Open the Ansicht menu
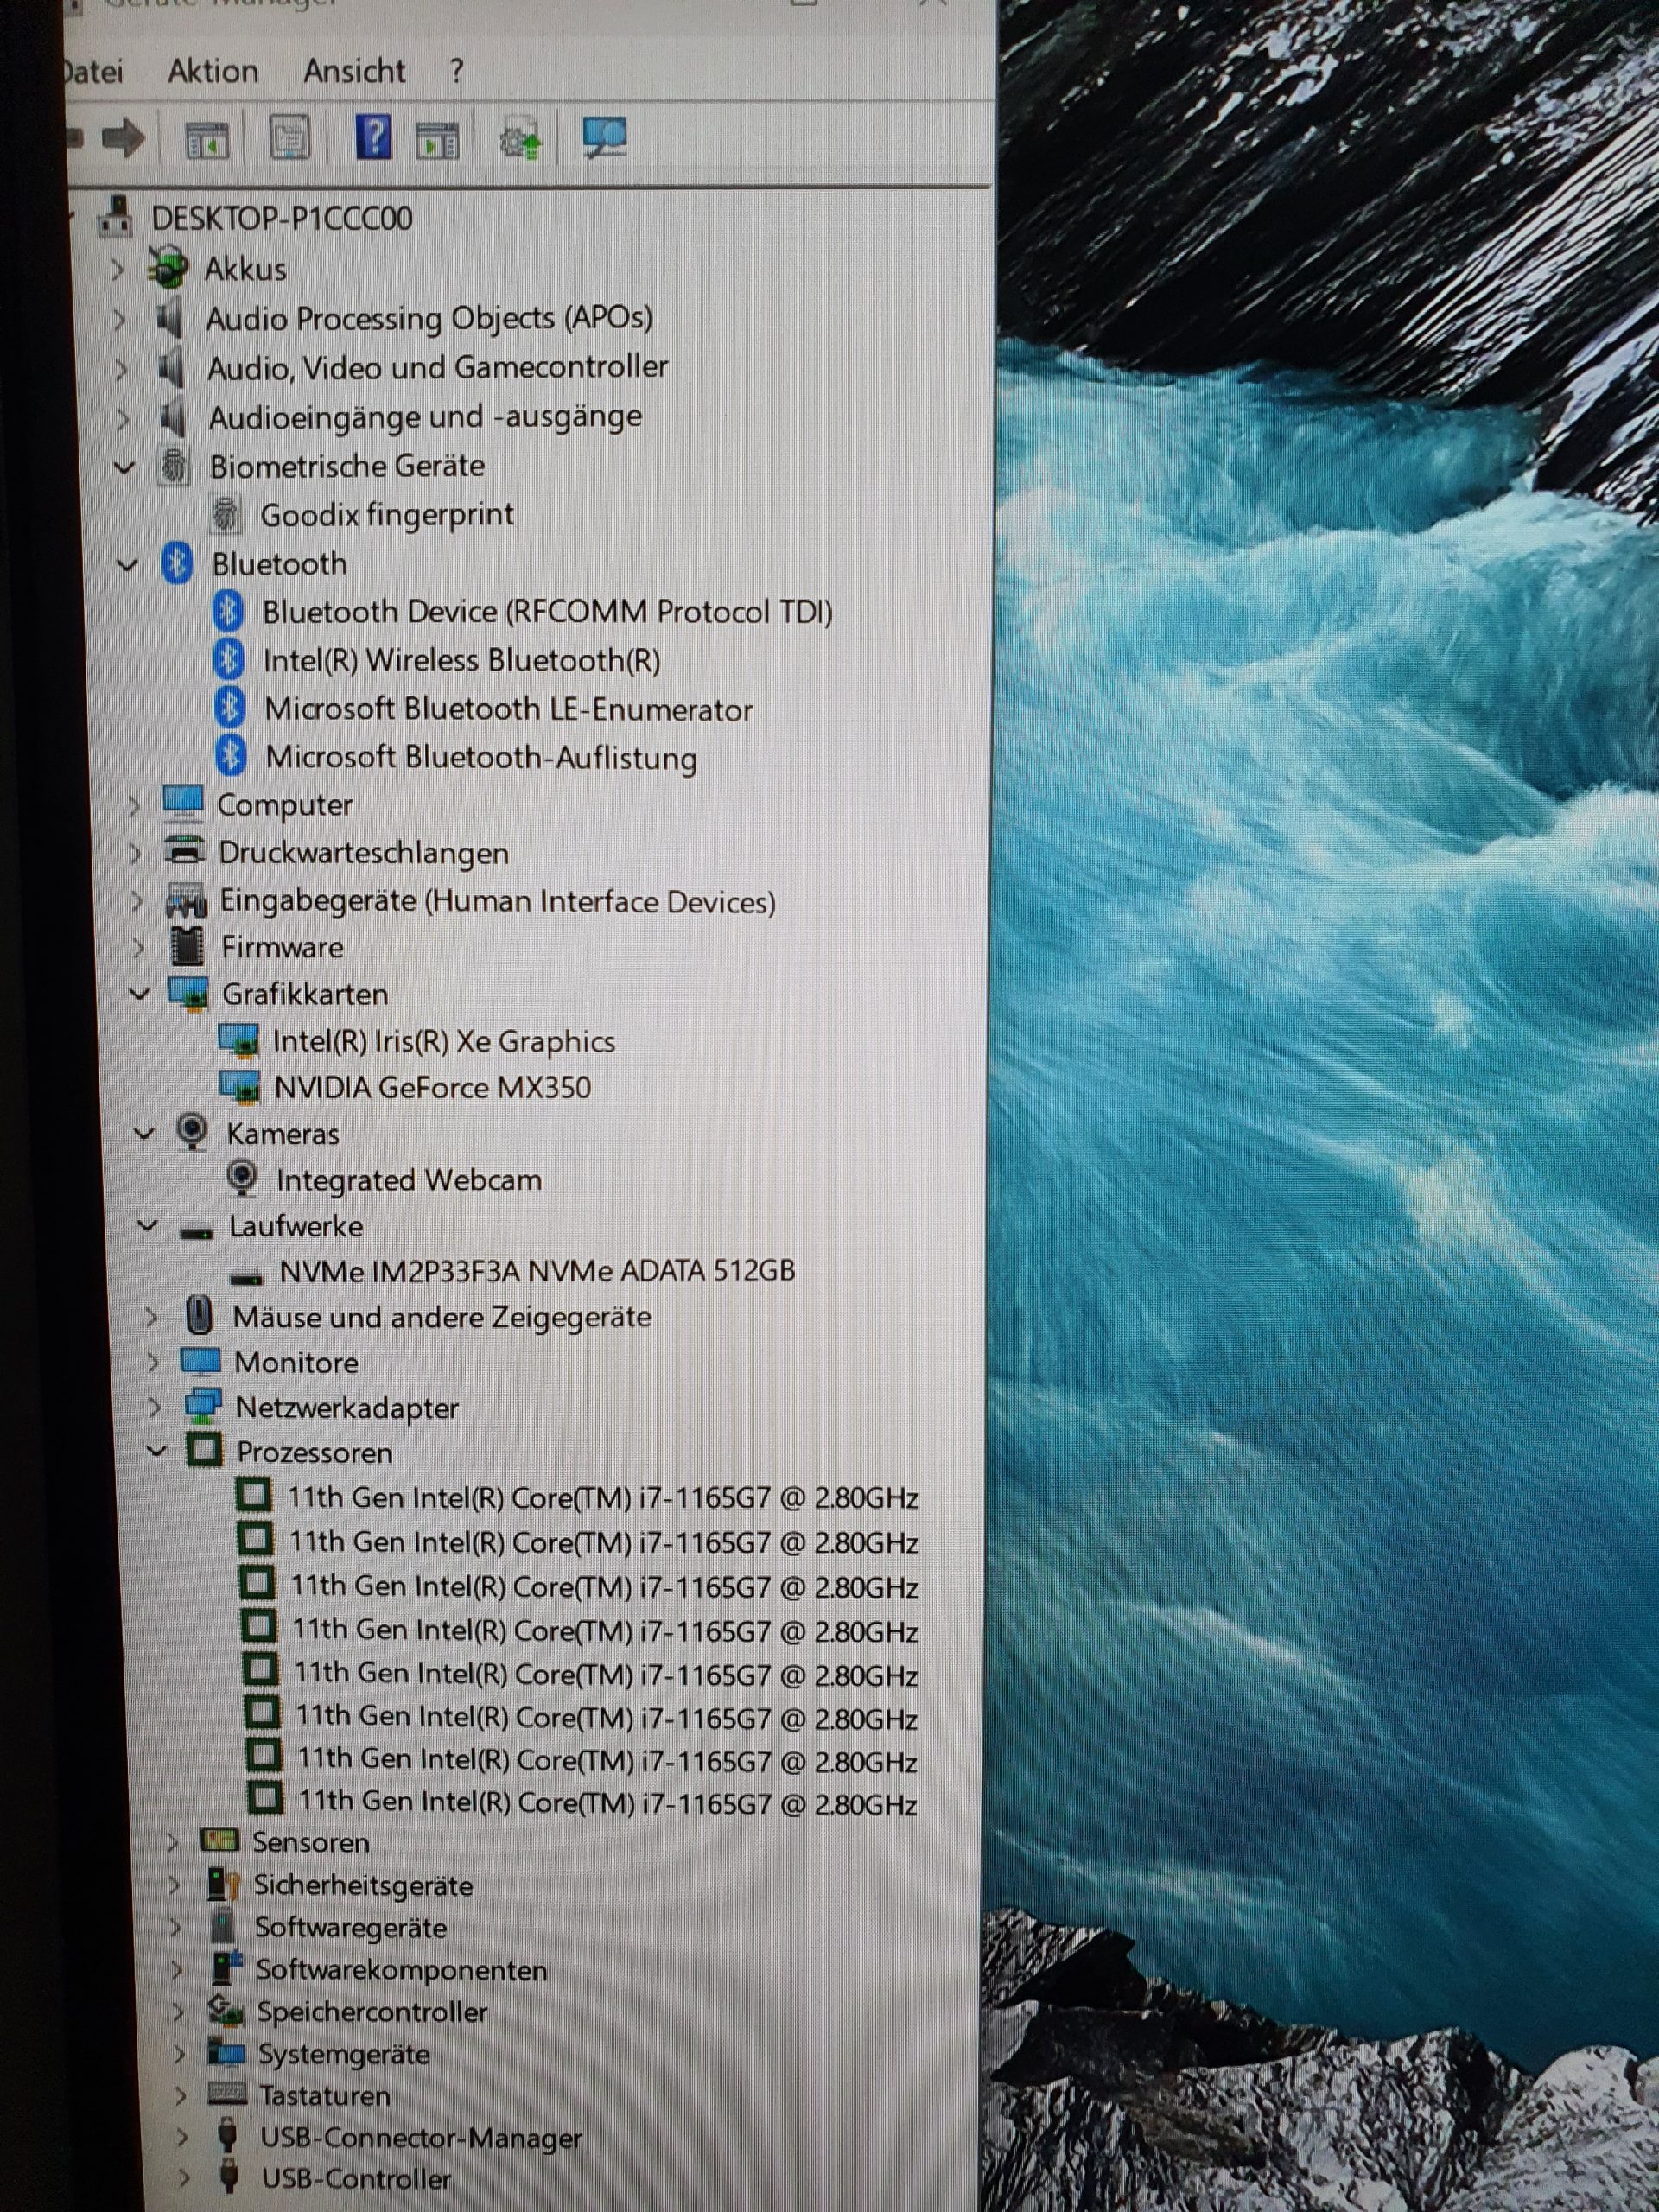1659x2212 pixels. [x=354, y=72]
